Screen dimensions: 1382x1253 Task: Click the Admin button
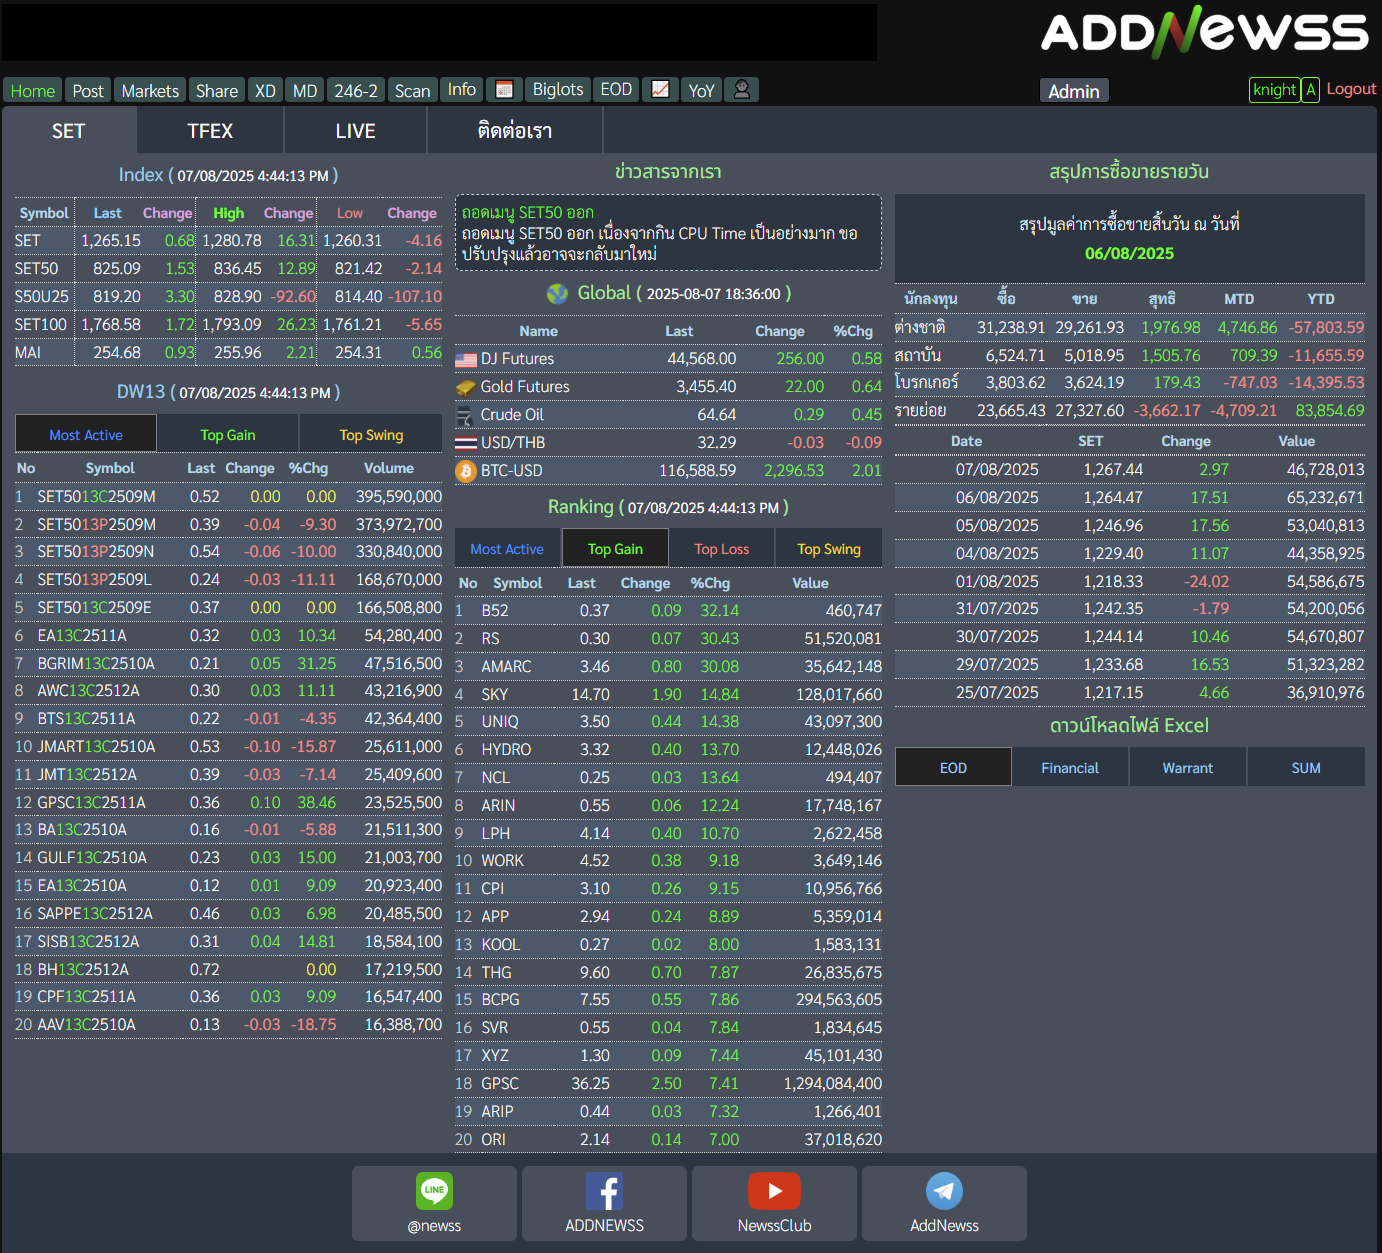(x=1074, y=91)
